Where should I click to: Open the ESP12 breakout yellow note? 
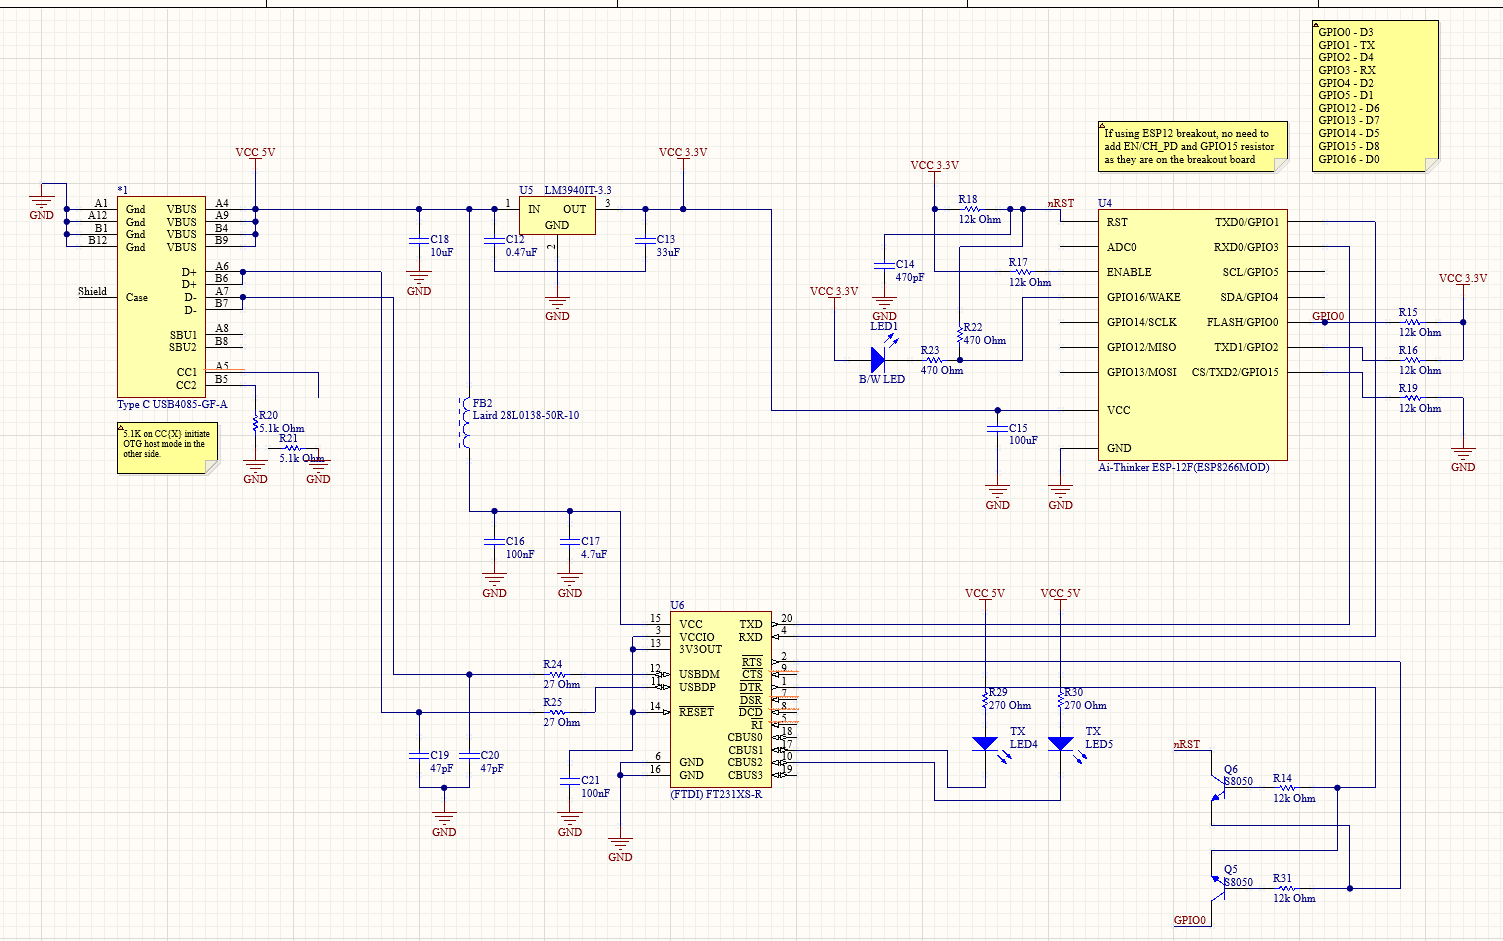pos(1193,146)
